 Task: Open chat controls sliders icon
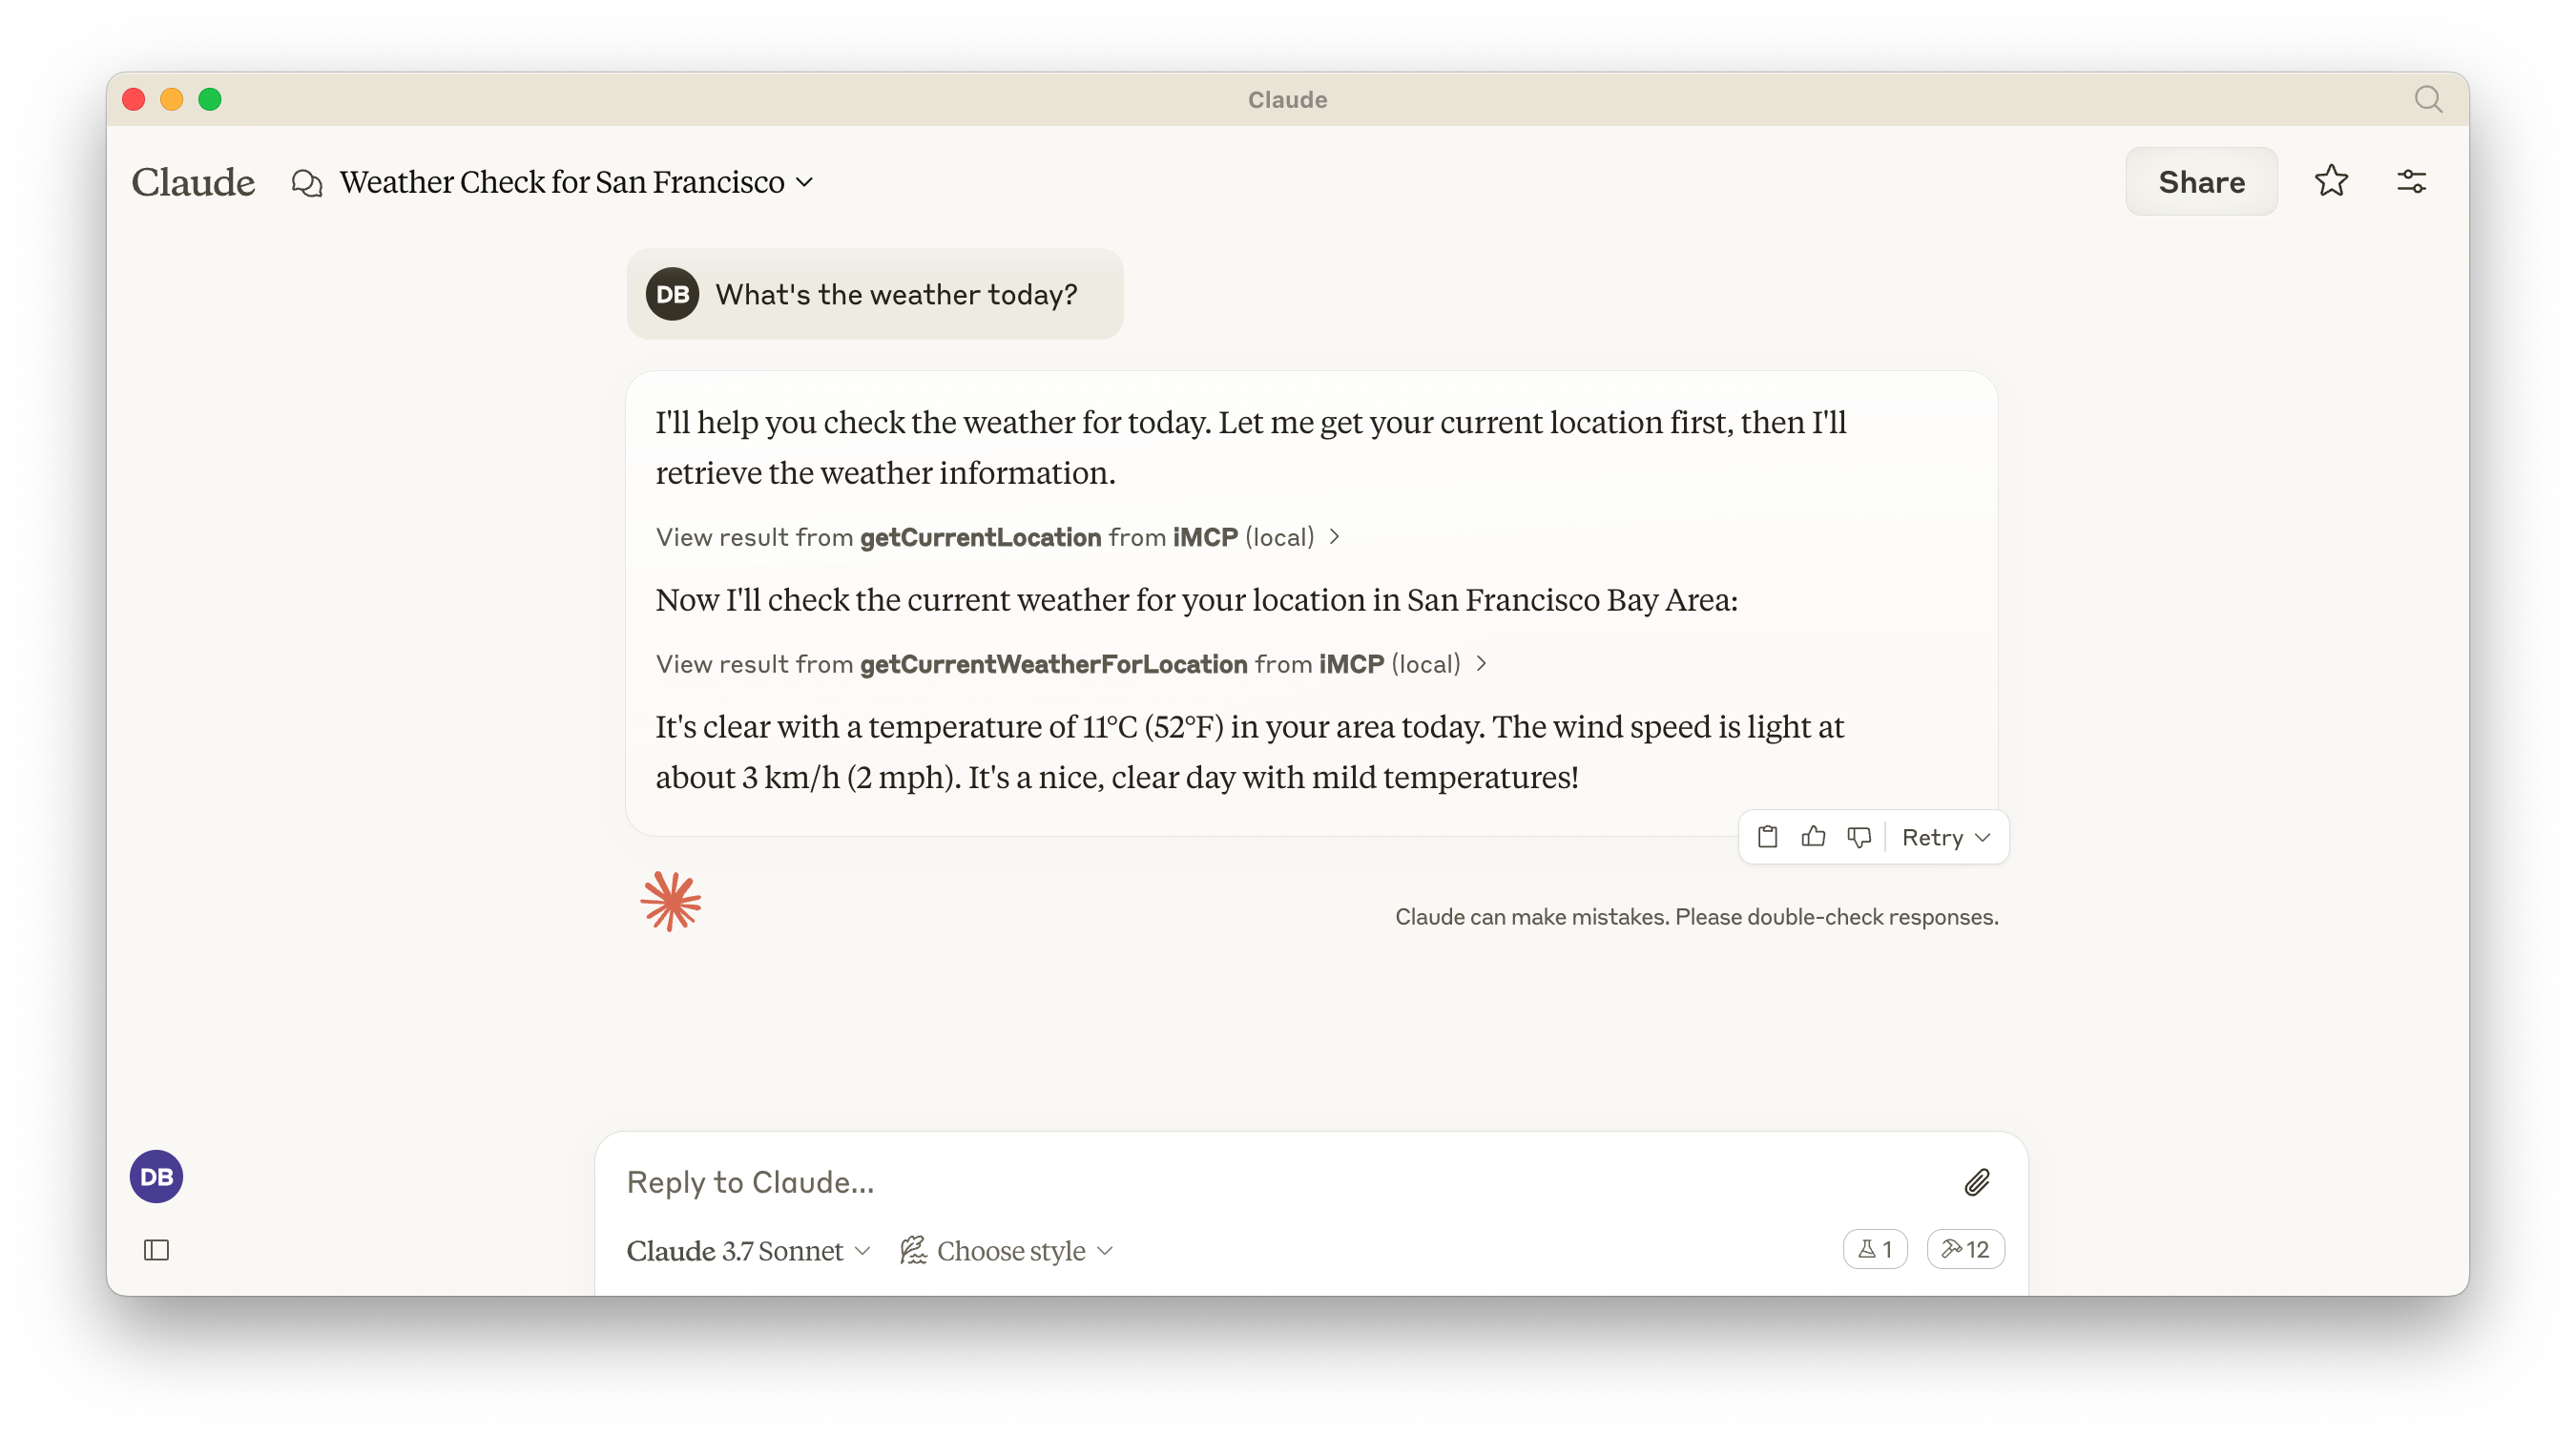[x=2411, y=181]
